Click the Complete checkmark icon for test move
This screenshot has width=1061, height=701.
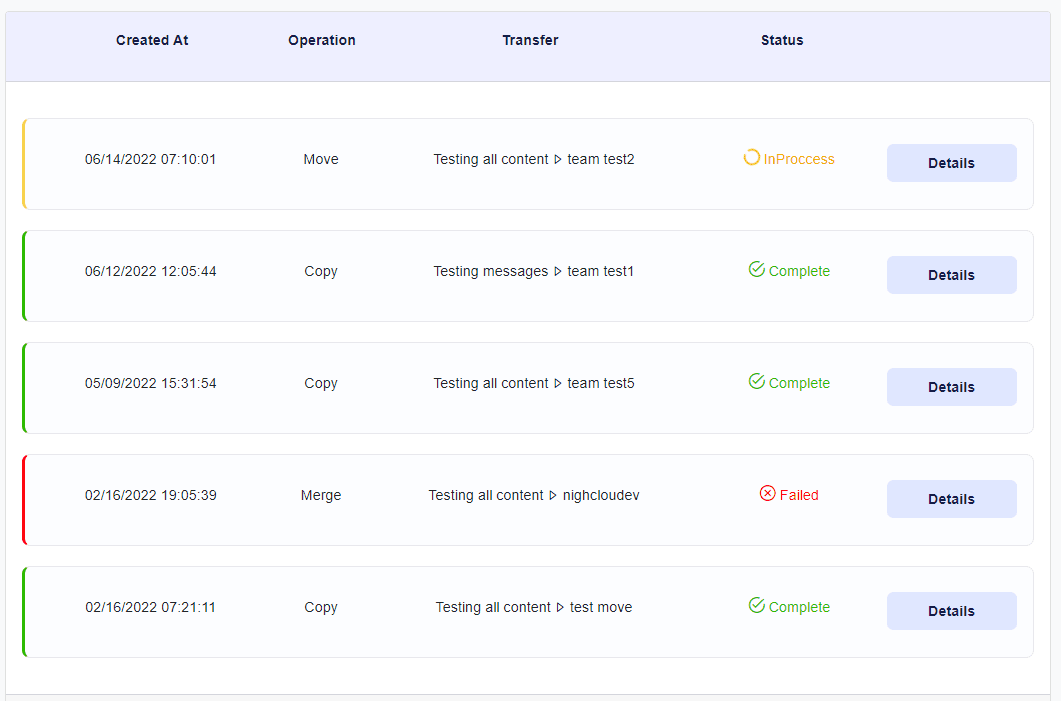coord(757,606)
